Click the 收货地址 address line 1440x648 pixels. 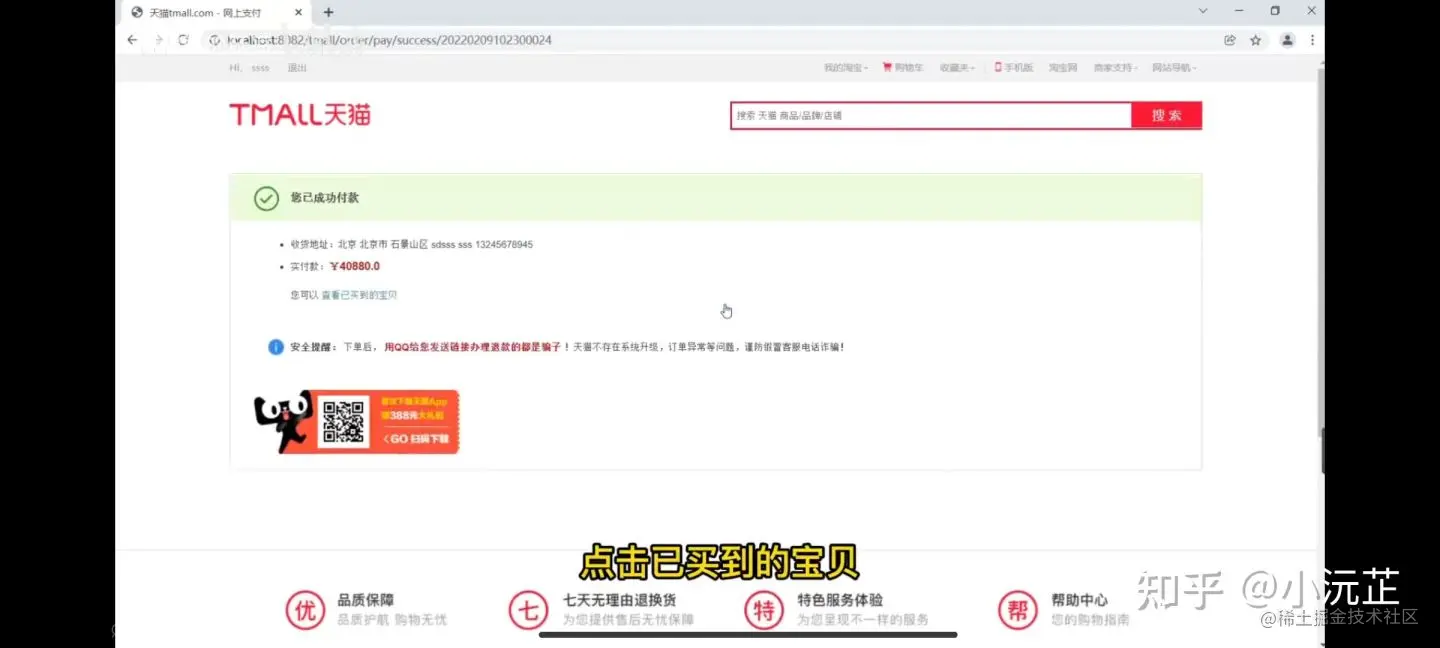411,244
